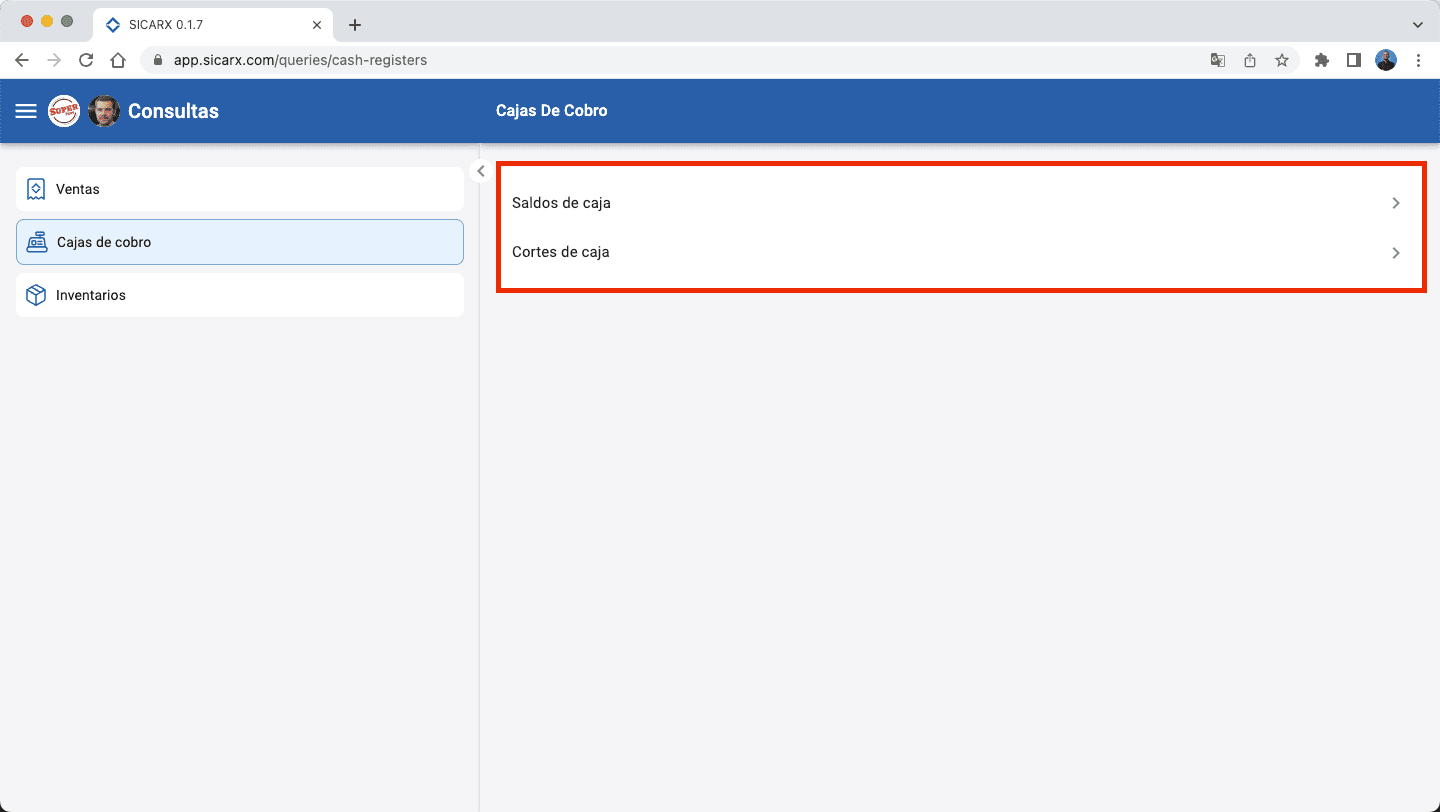Click the Inventarios box icon
The height and width of the screenshot is (812, 1440).
coord(36,295)
